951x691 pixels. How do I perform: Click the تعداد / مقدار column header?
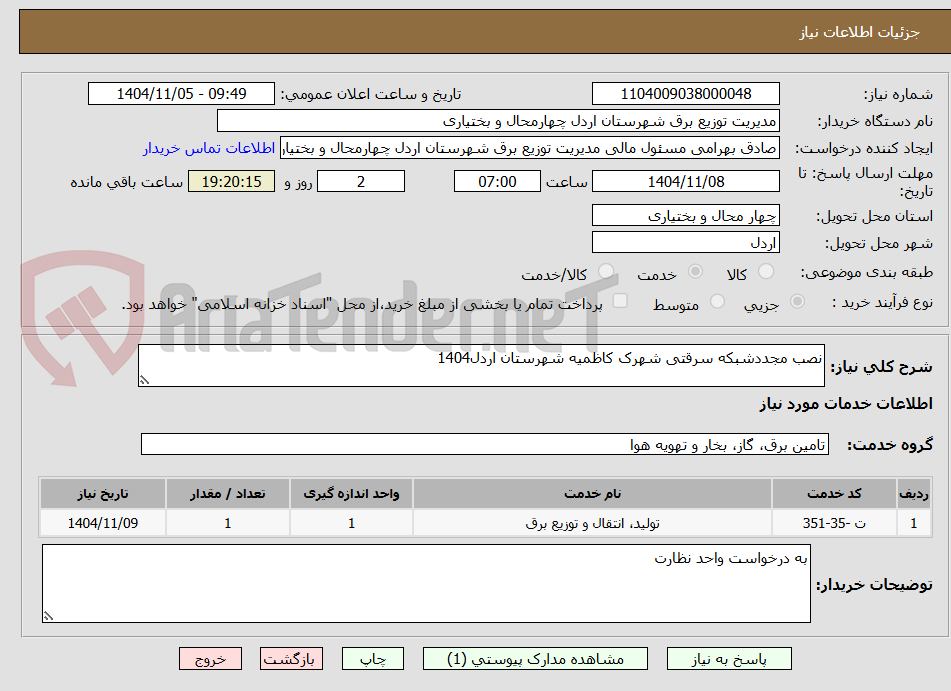point(228,494)
